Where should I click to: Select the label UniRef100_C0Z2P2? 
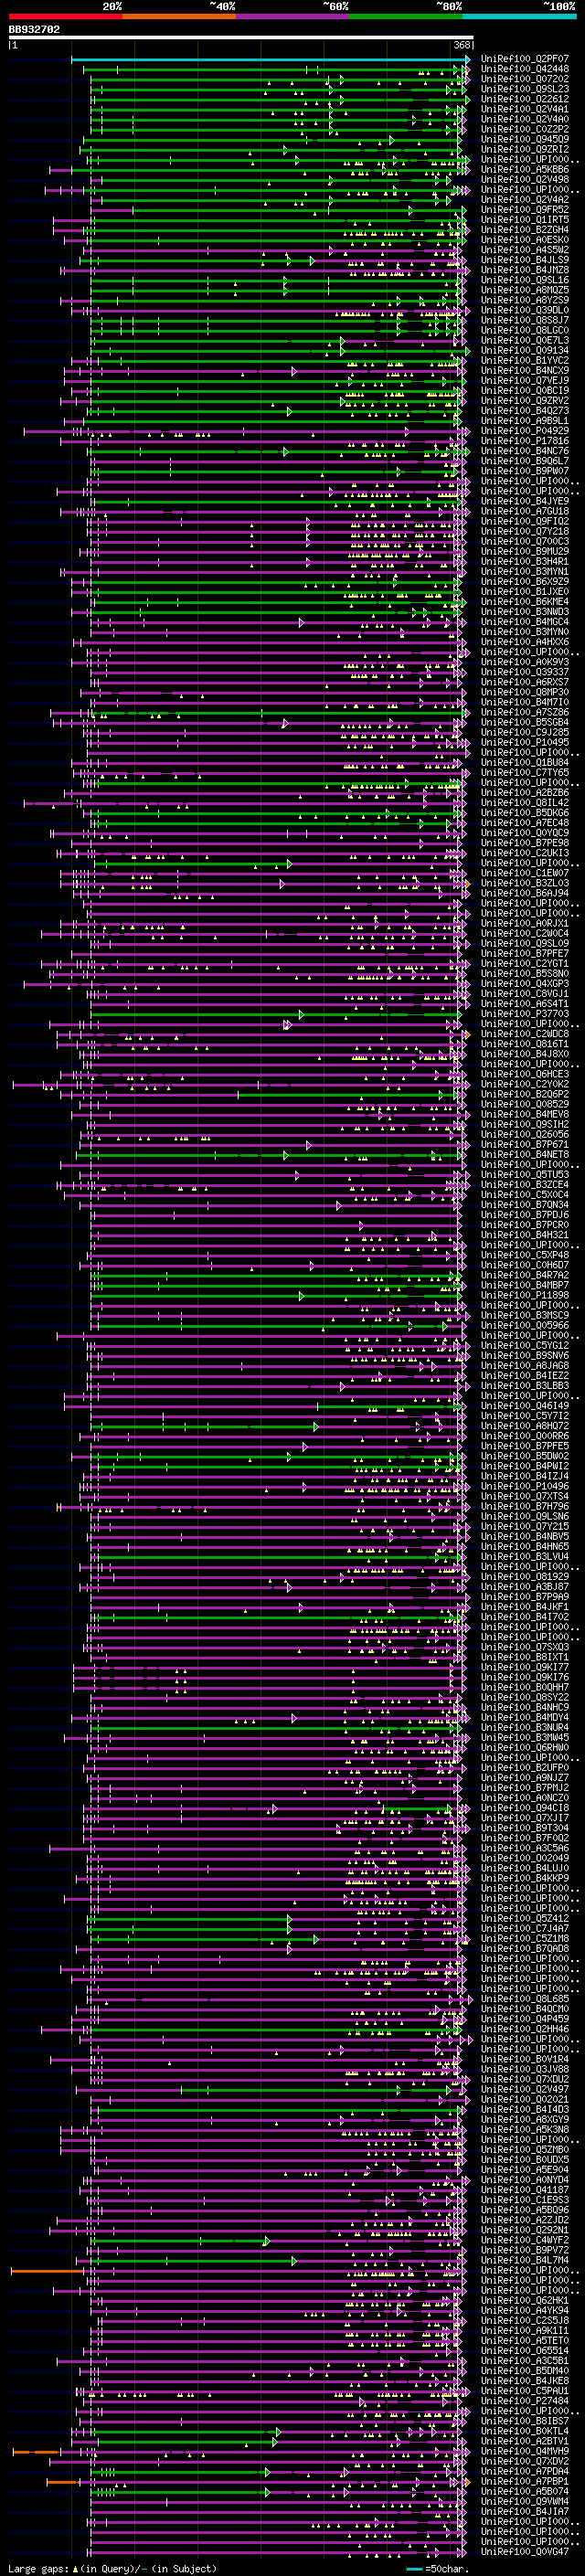(524, 129)
